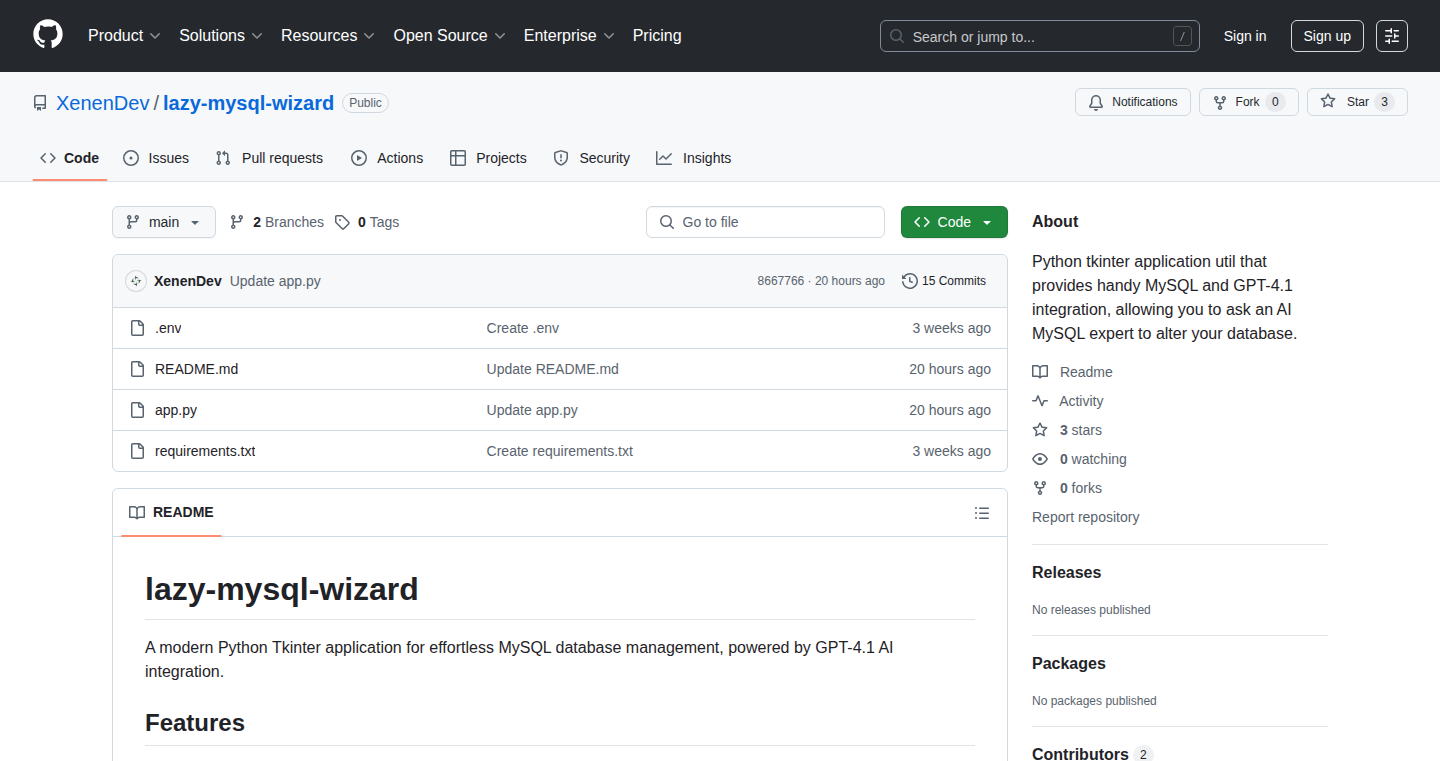Click the eye icon beside 0 watching

[1040, 459]
